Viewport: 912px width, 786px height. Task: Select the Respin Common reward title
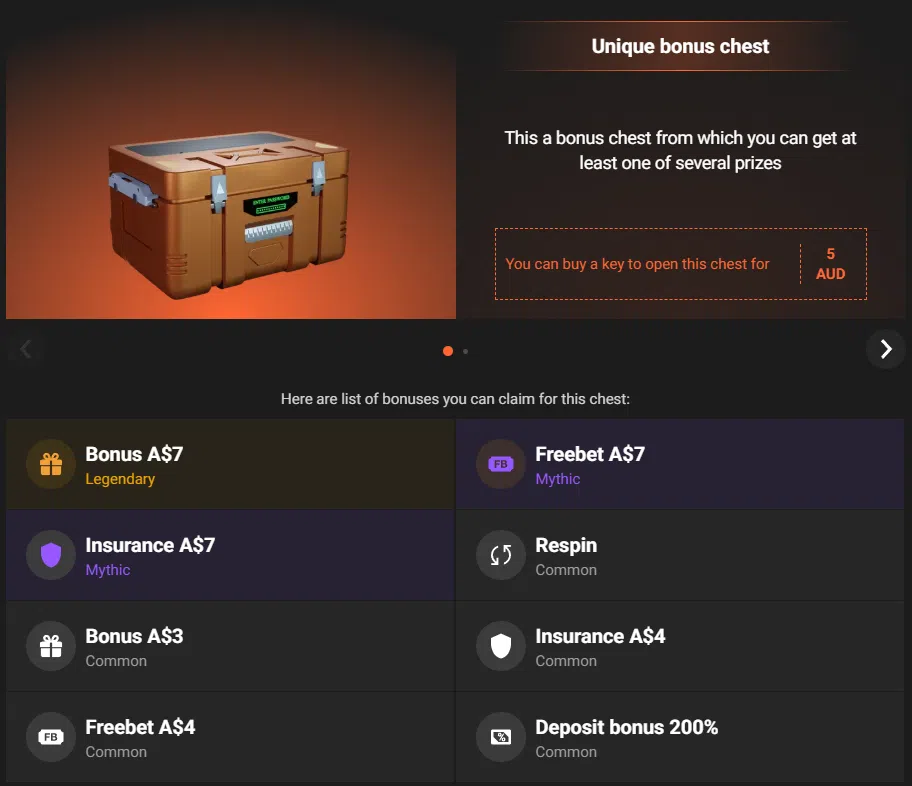point(566,545)
